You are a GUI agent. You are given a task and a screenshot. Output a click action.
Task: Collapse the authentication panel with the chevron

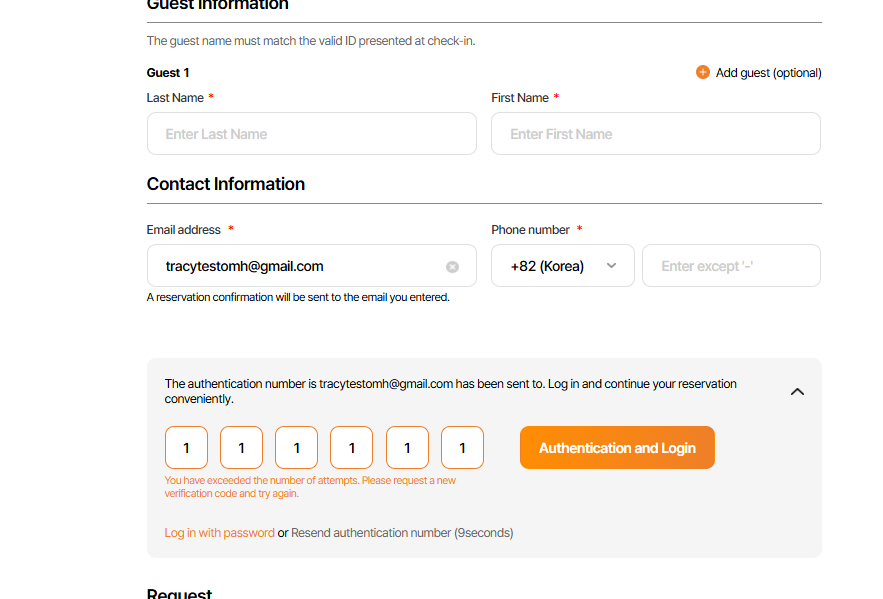click(797, 391)
